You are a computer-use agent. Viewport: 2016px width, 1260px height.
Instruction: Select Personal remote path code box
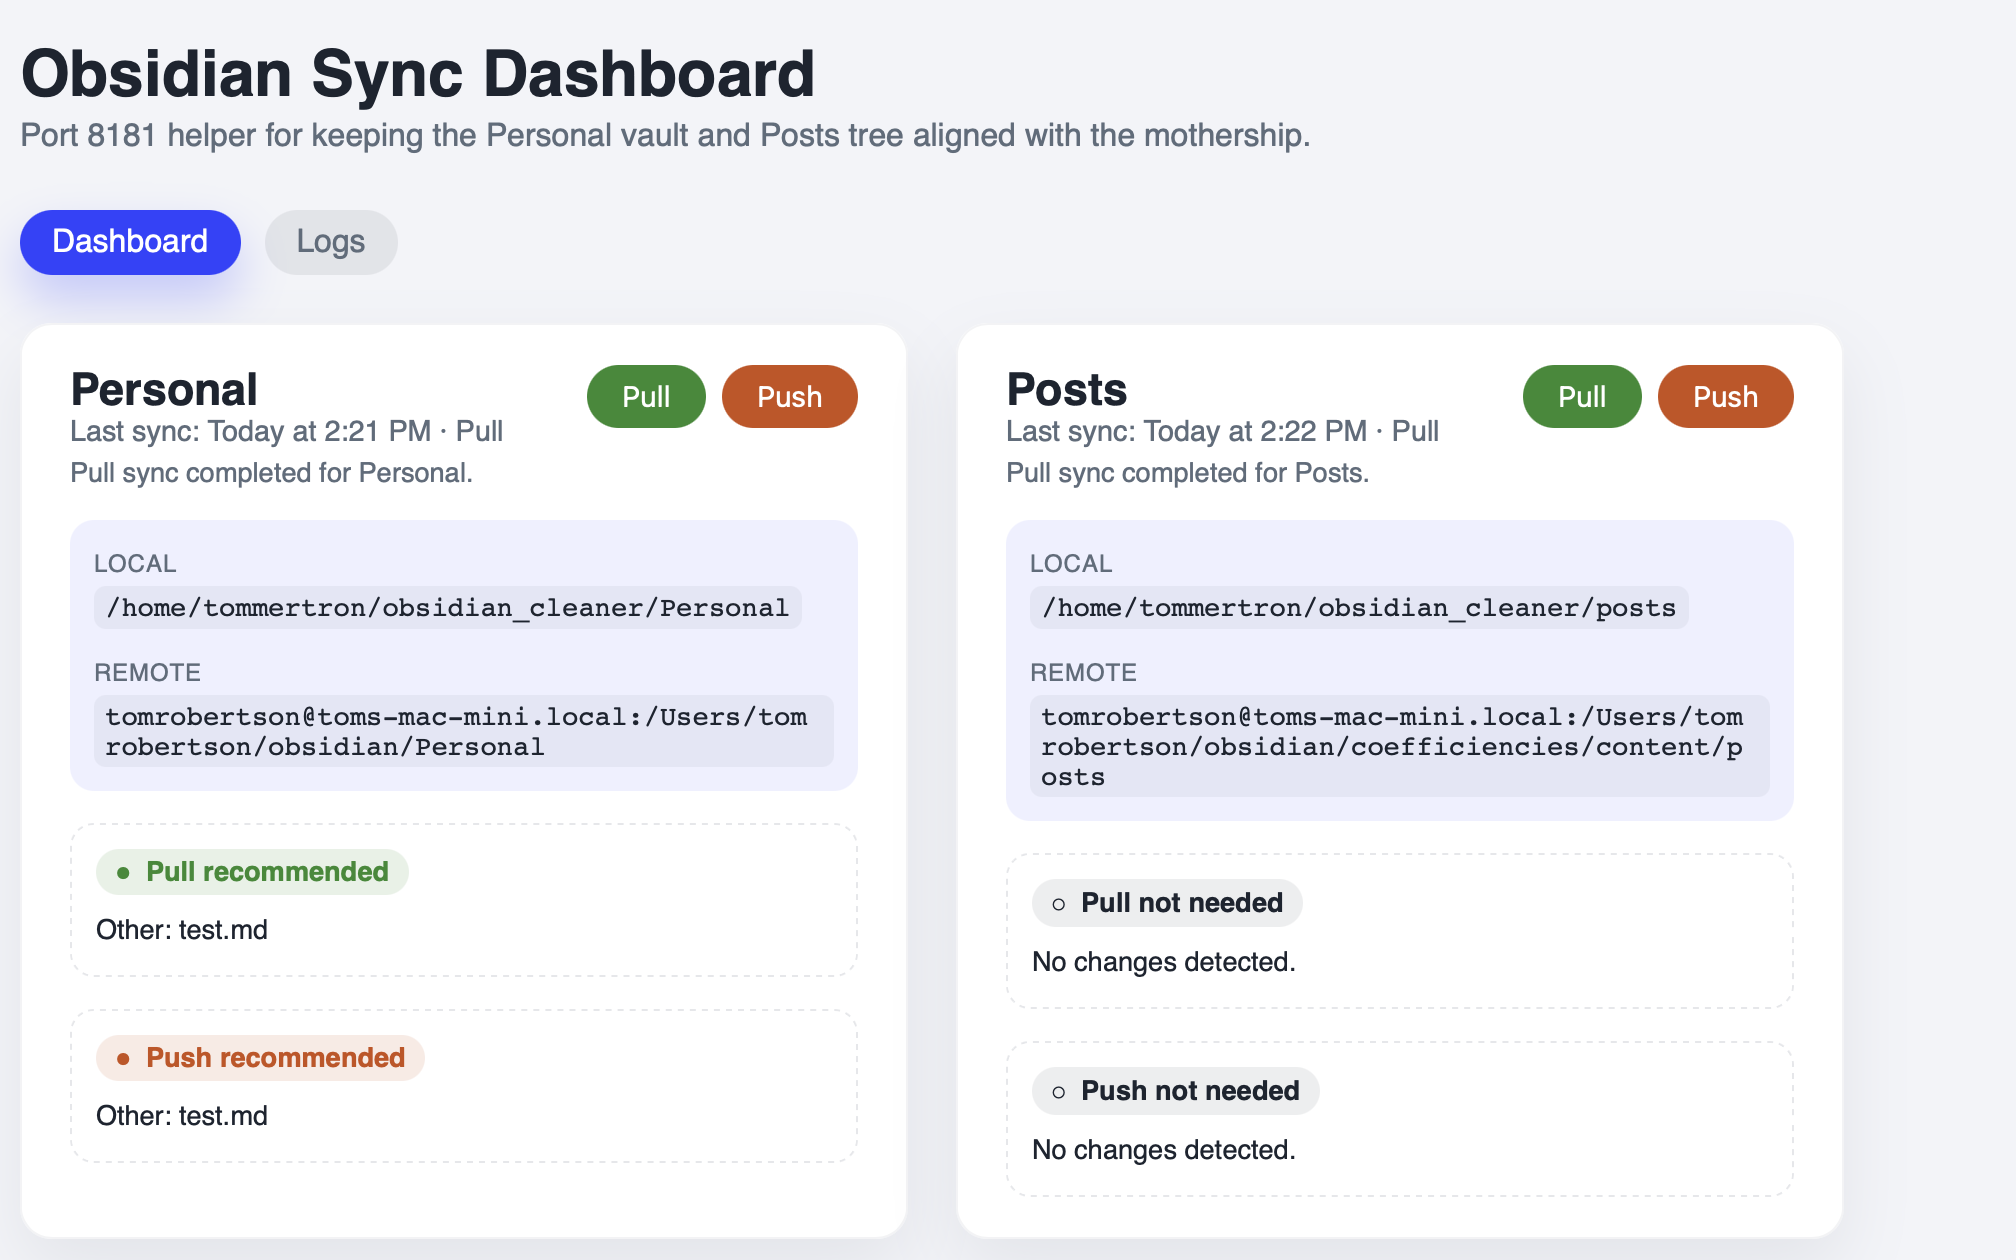coord(463,732)
